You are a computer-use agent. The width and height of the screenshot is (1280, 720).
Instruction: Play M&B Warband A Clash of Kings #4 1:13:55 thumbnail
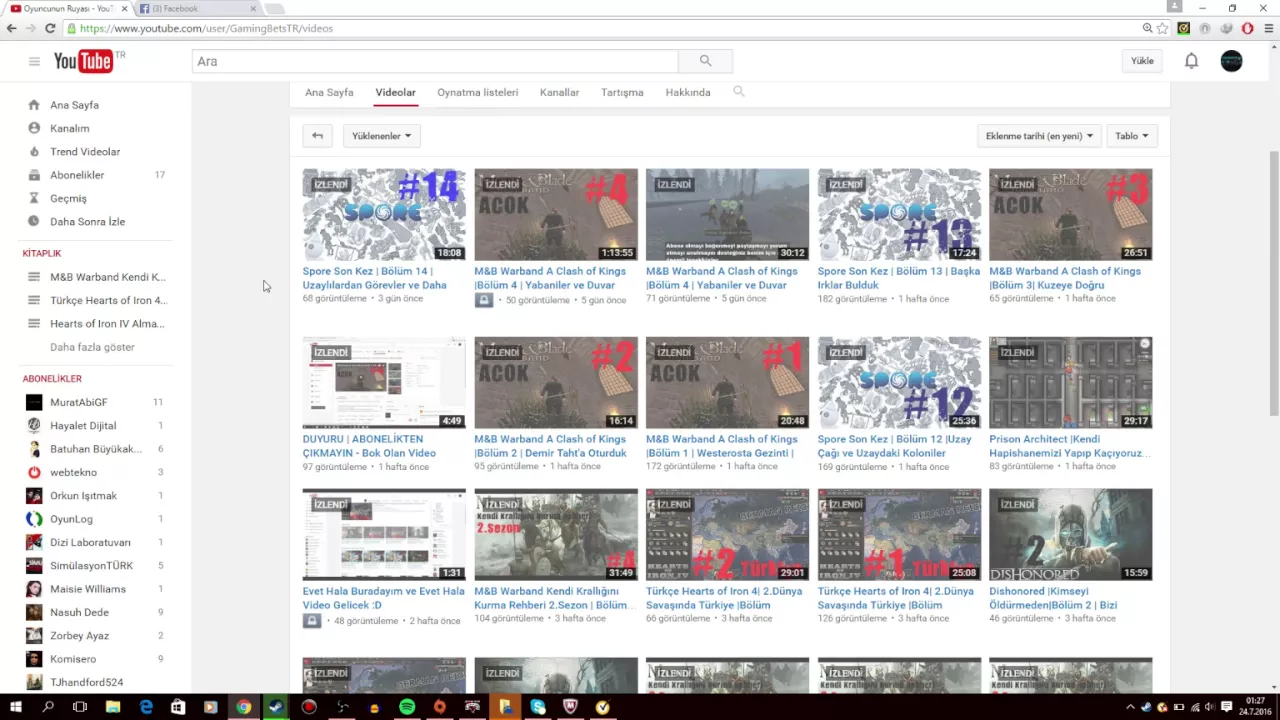(x=556, y=214)
